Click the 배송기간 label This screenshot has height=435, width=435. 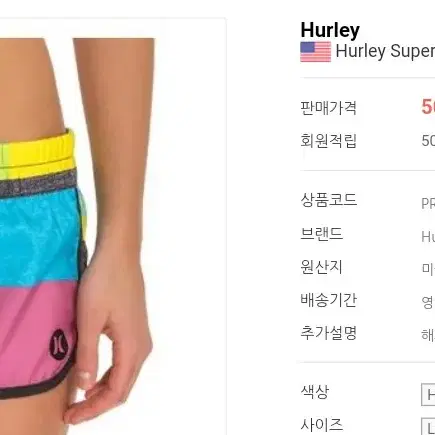[x=329, y=299]
